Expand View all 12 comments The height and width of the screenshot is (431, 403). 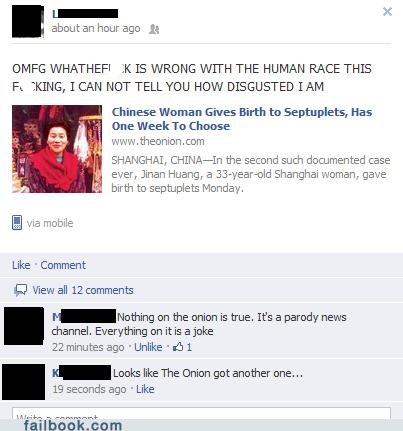[x=83, y=290]
